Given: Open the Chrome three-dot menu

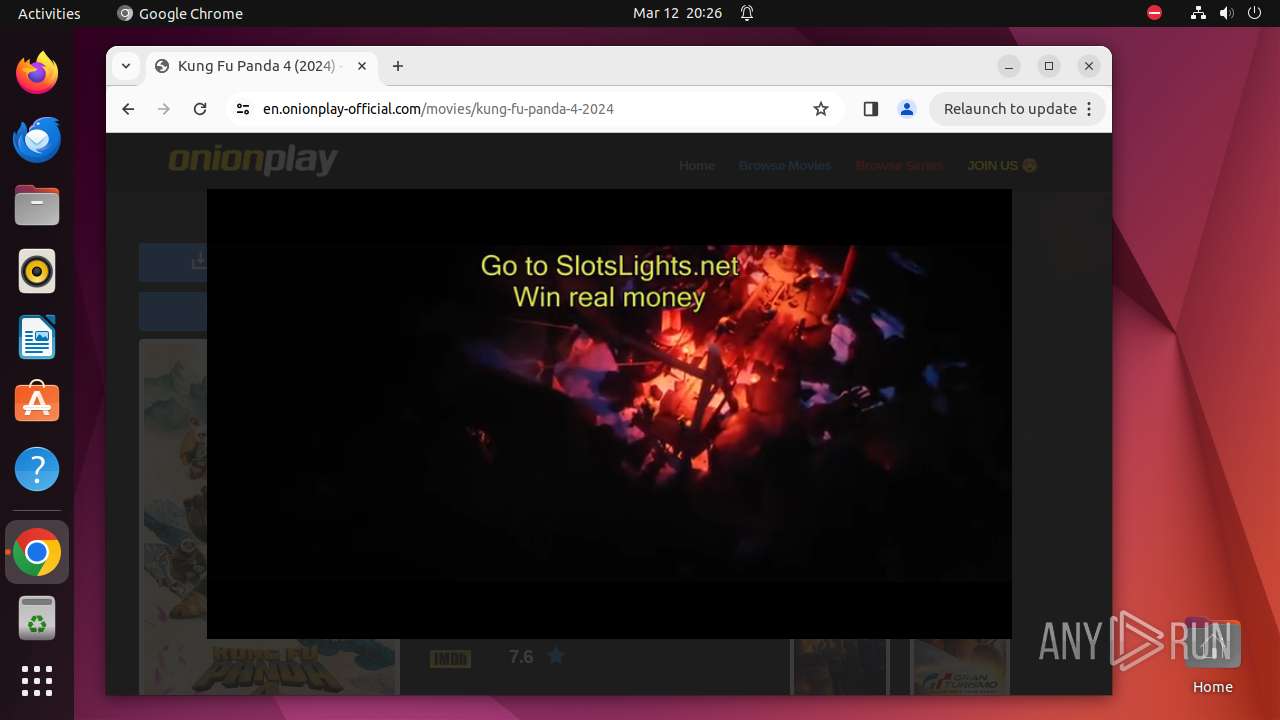Looking at the screenshot, I should point(1089,109).
